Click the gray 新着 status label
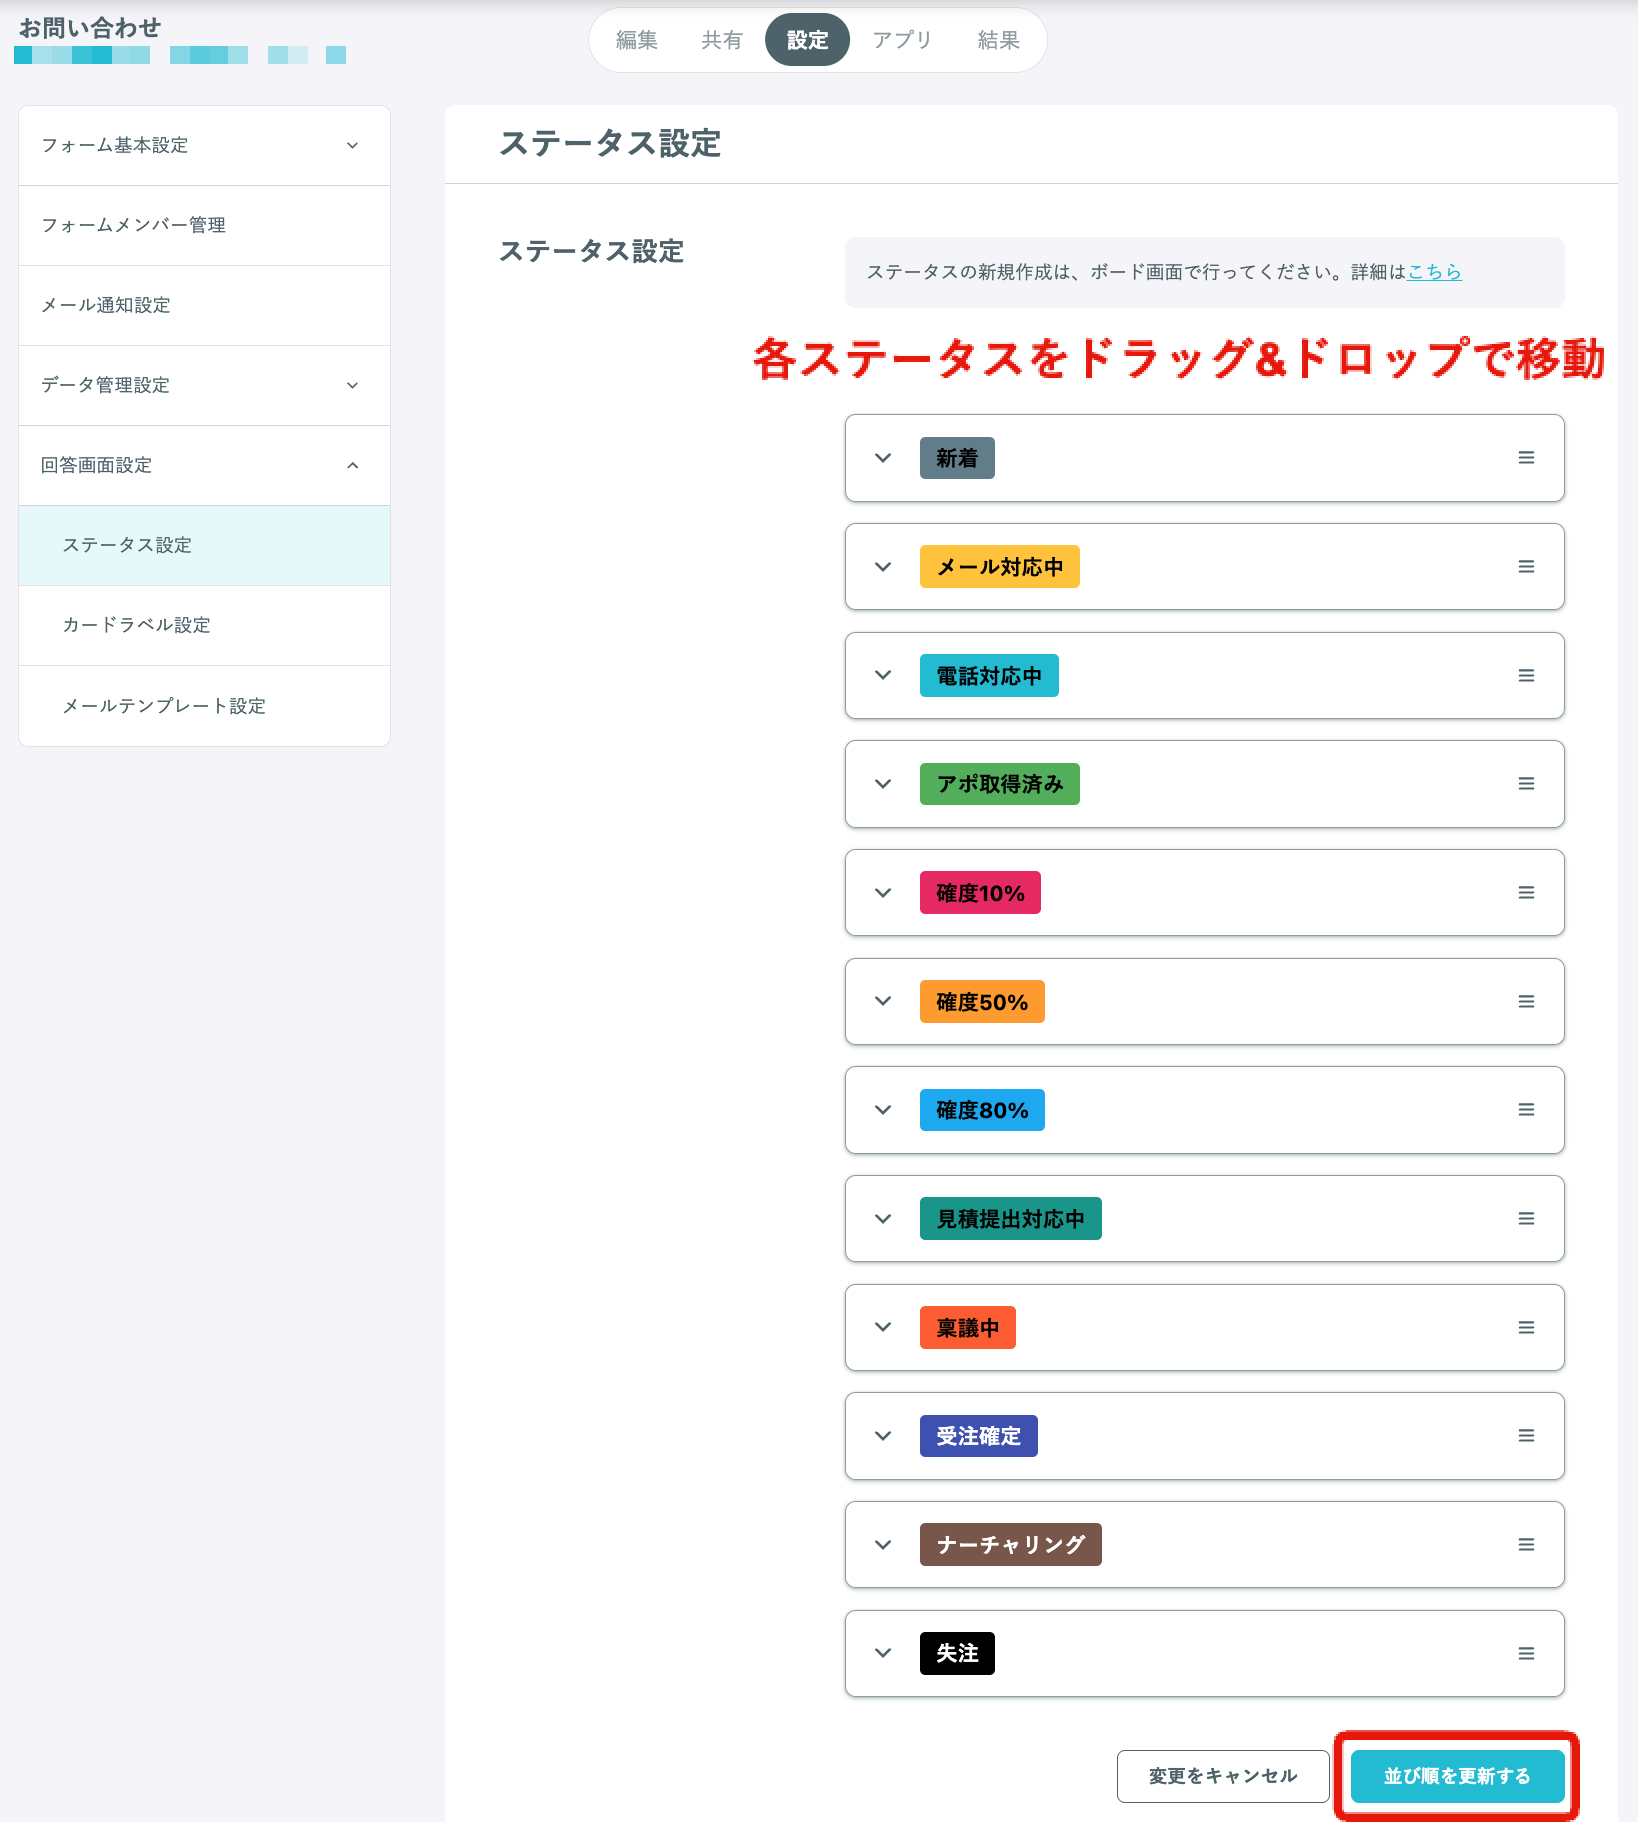The image size is (1638, 1822). point(957,458)
